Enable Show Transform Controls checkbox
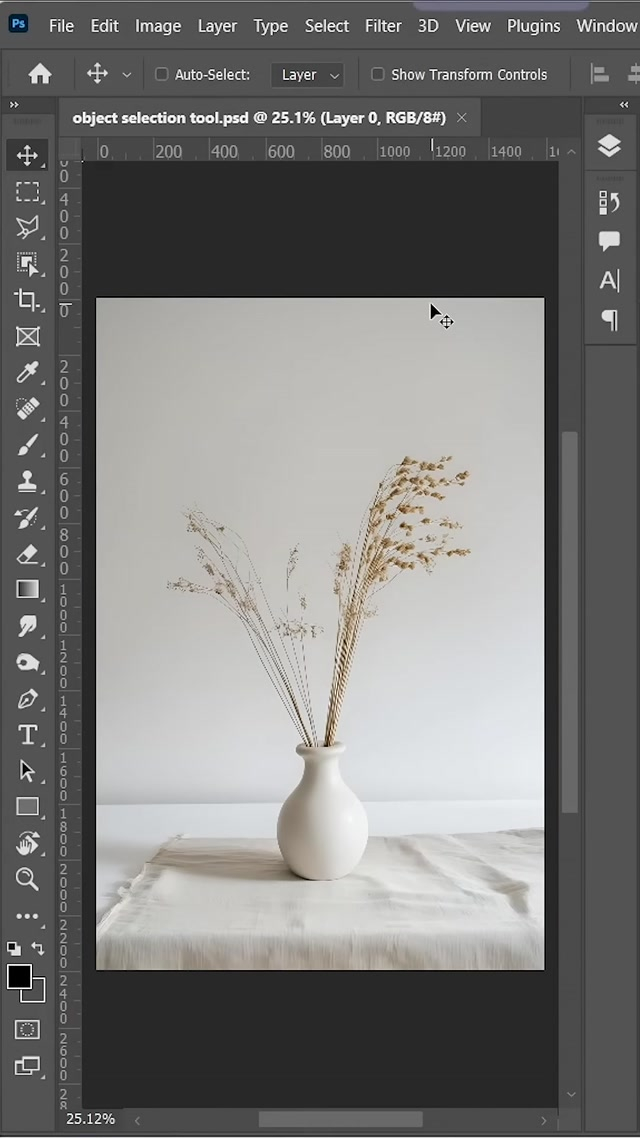Viewport: 640px width, 1138px height. point(378,74)
